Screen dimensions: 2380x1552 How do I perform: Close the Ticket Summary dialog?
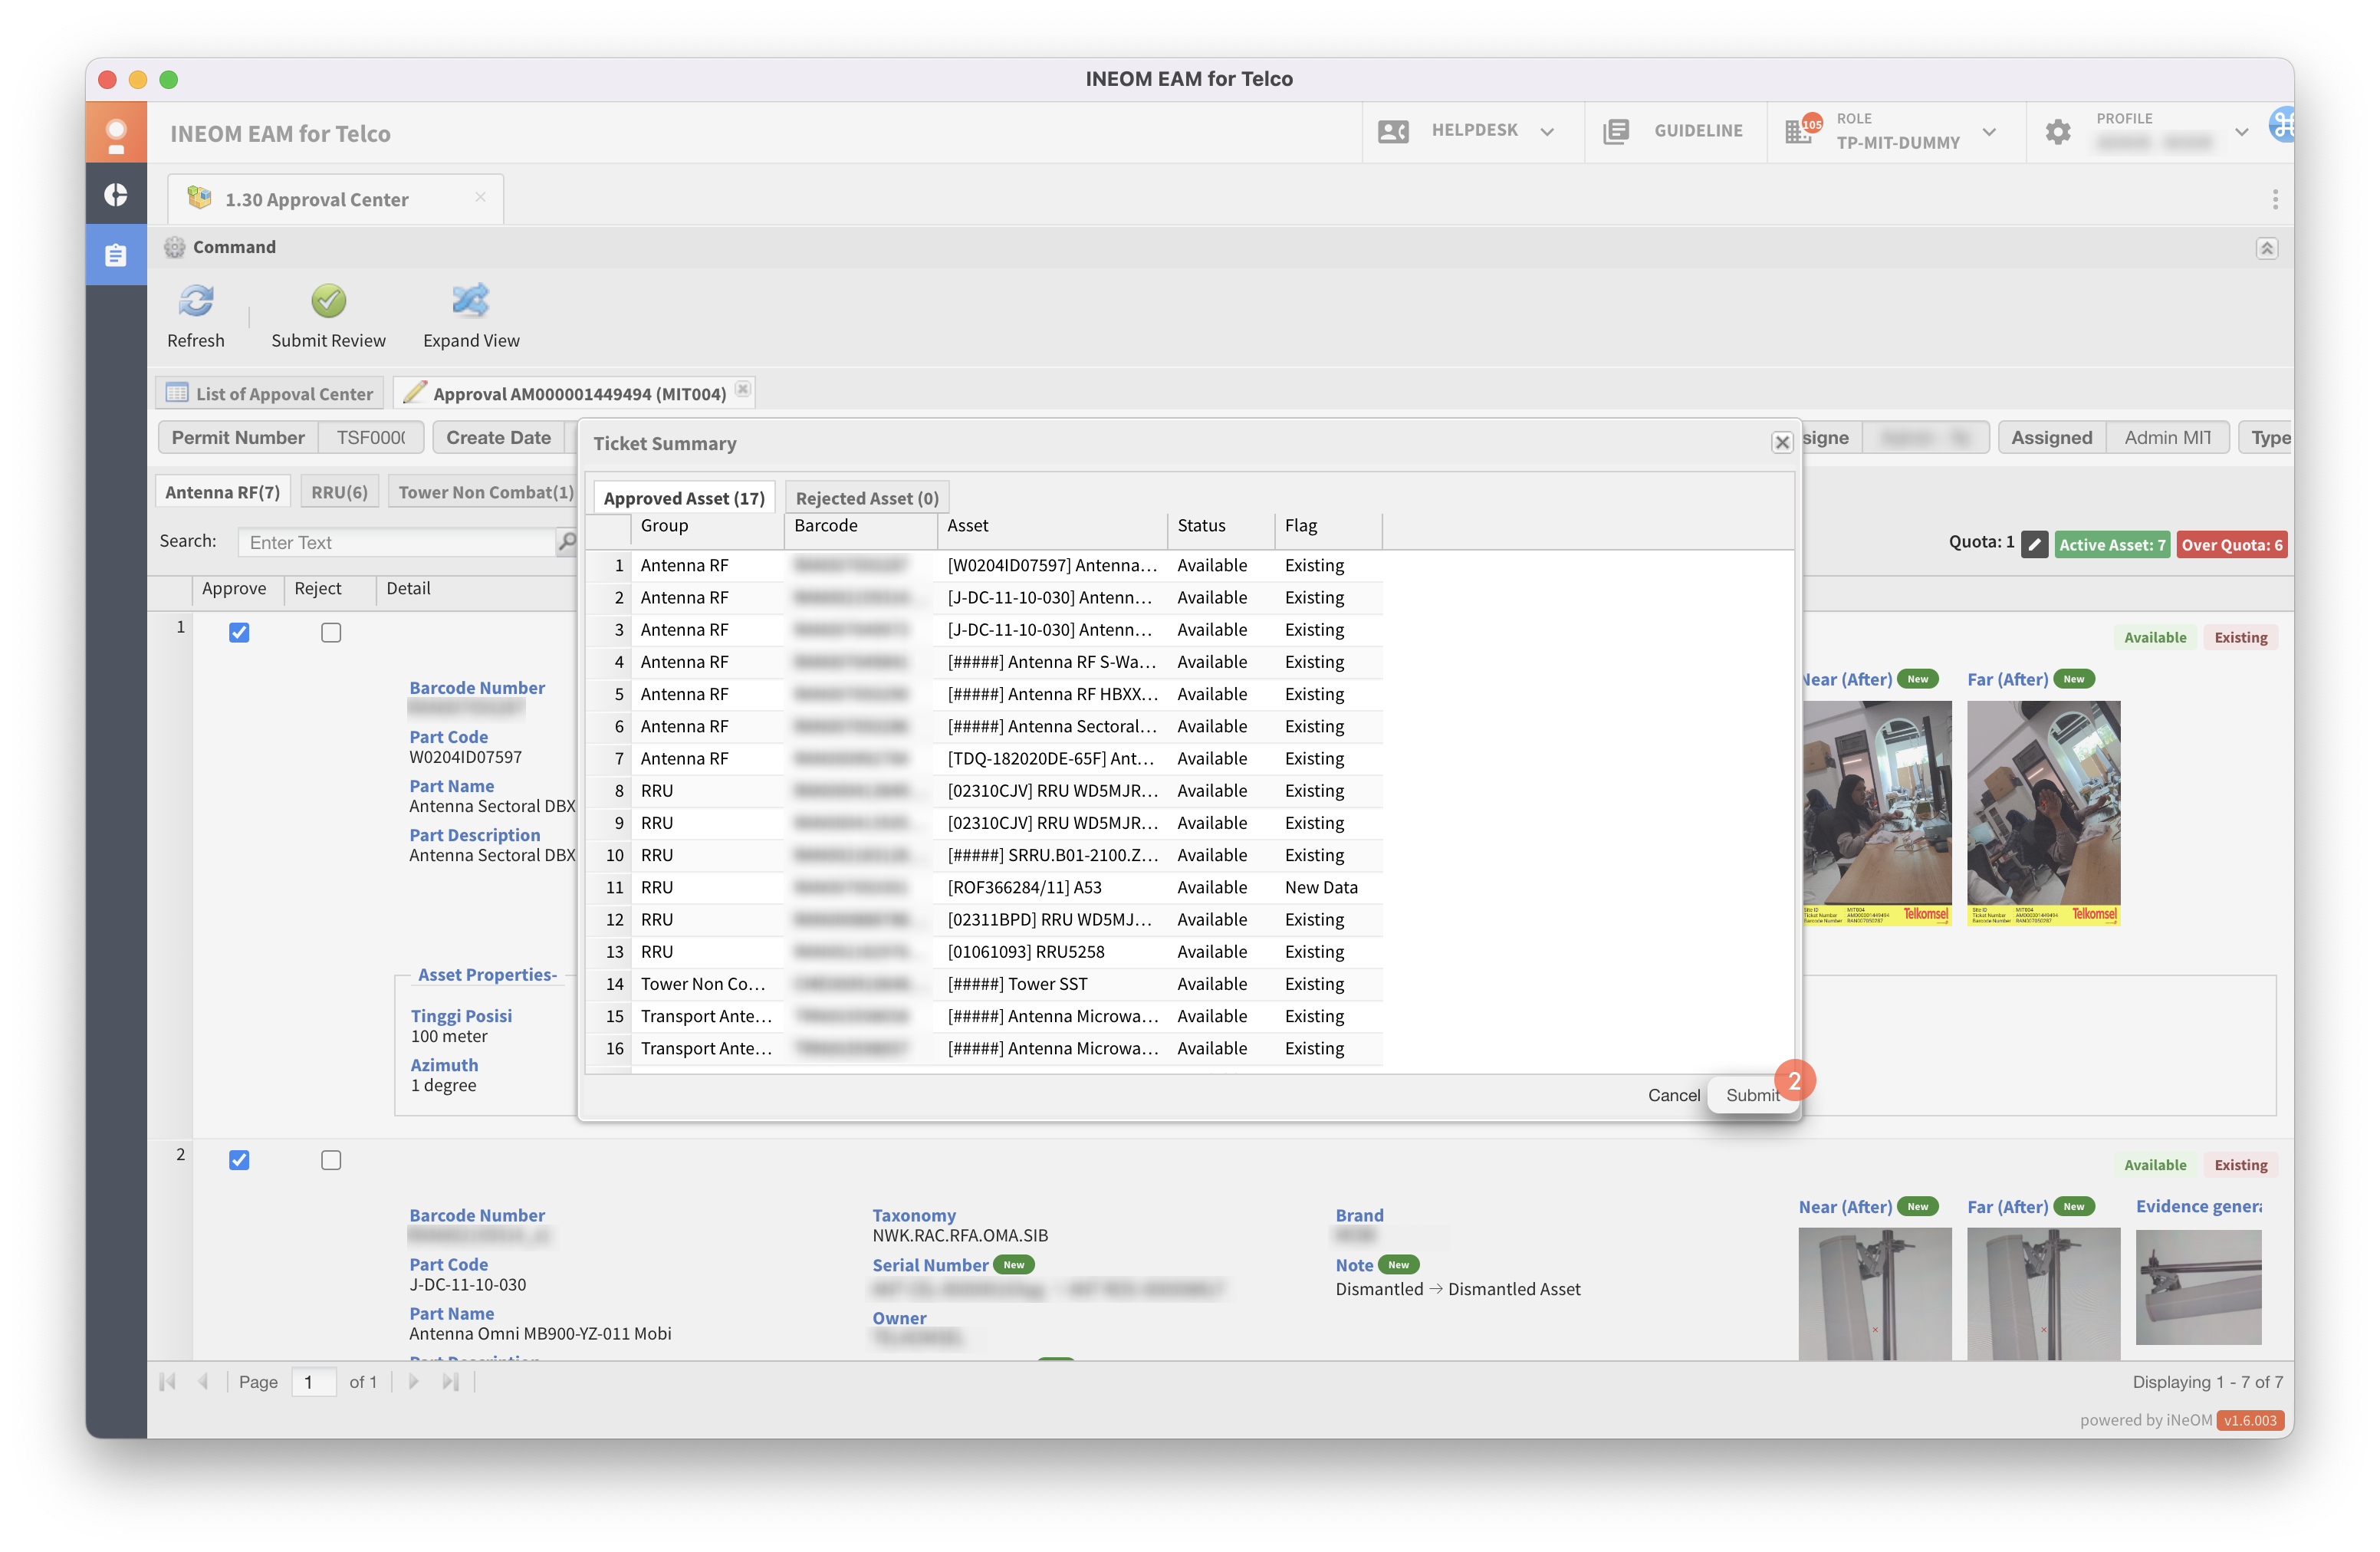(1781, 443)
